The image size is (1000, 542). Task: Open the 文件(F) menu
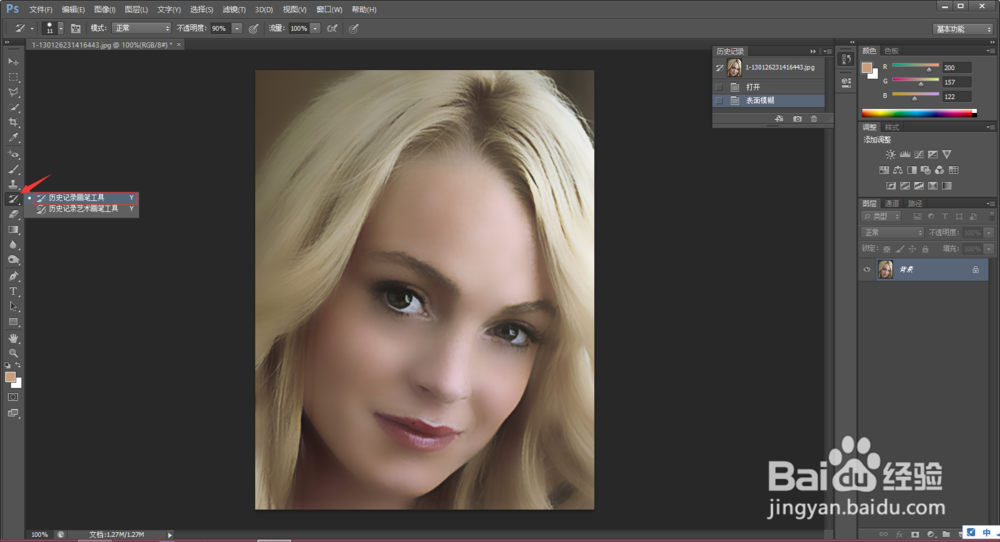pyautogui.click(x=40, y=10)
